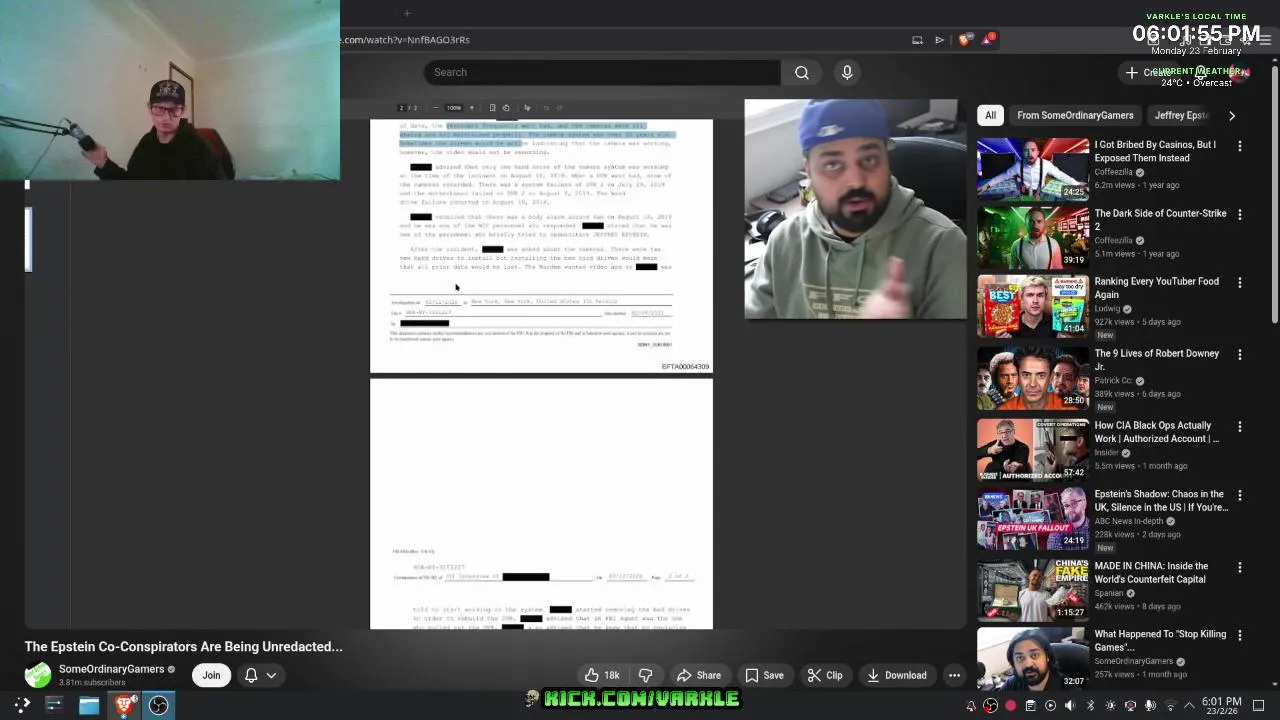The width and height of the screenshot is (1280, 720).
Task: Click the YouTube search magnifier button
Action: coord(801,72)
